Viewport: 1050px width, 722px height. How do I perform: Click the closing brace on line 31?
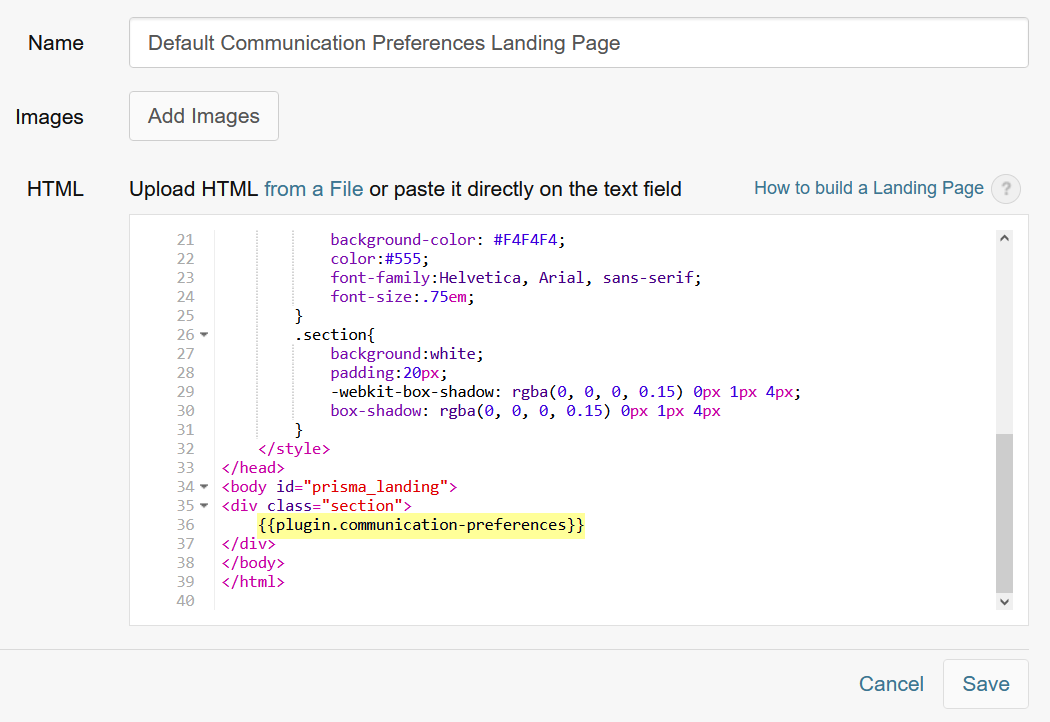coord(299,429)
